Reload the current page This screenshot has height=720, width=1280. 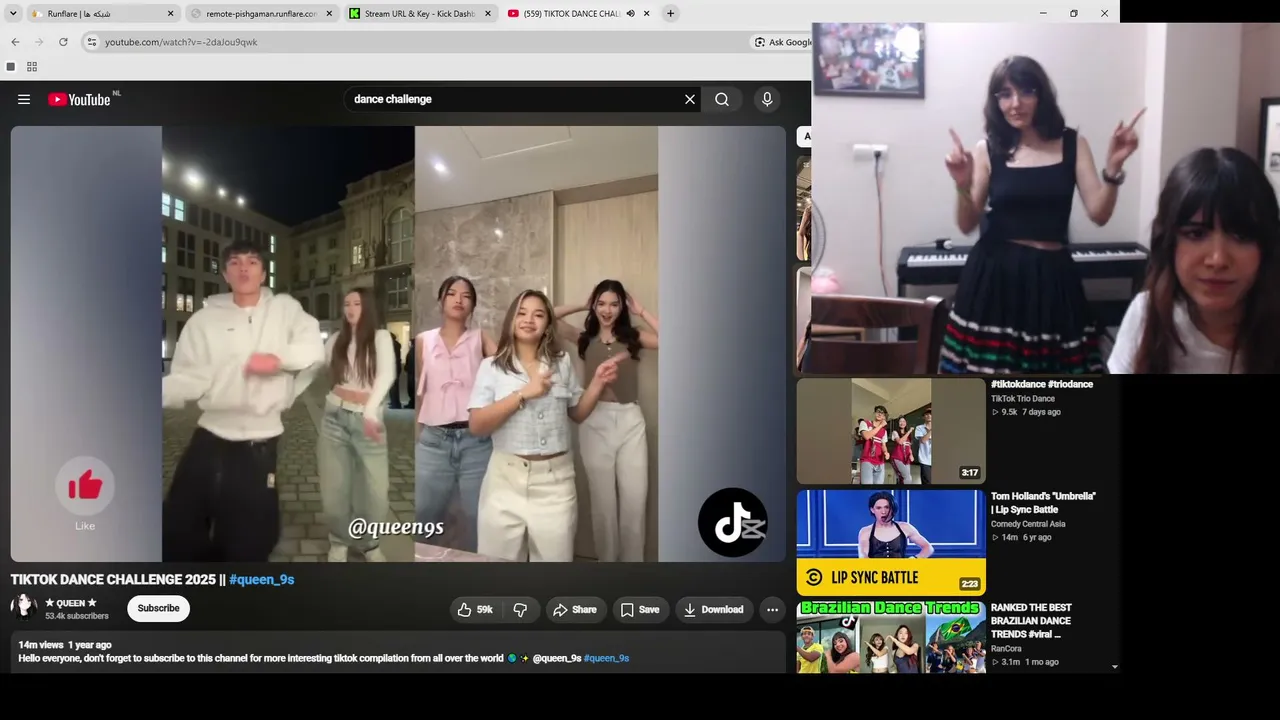click(x=63, y=42)
